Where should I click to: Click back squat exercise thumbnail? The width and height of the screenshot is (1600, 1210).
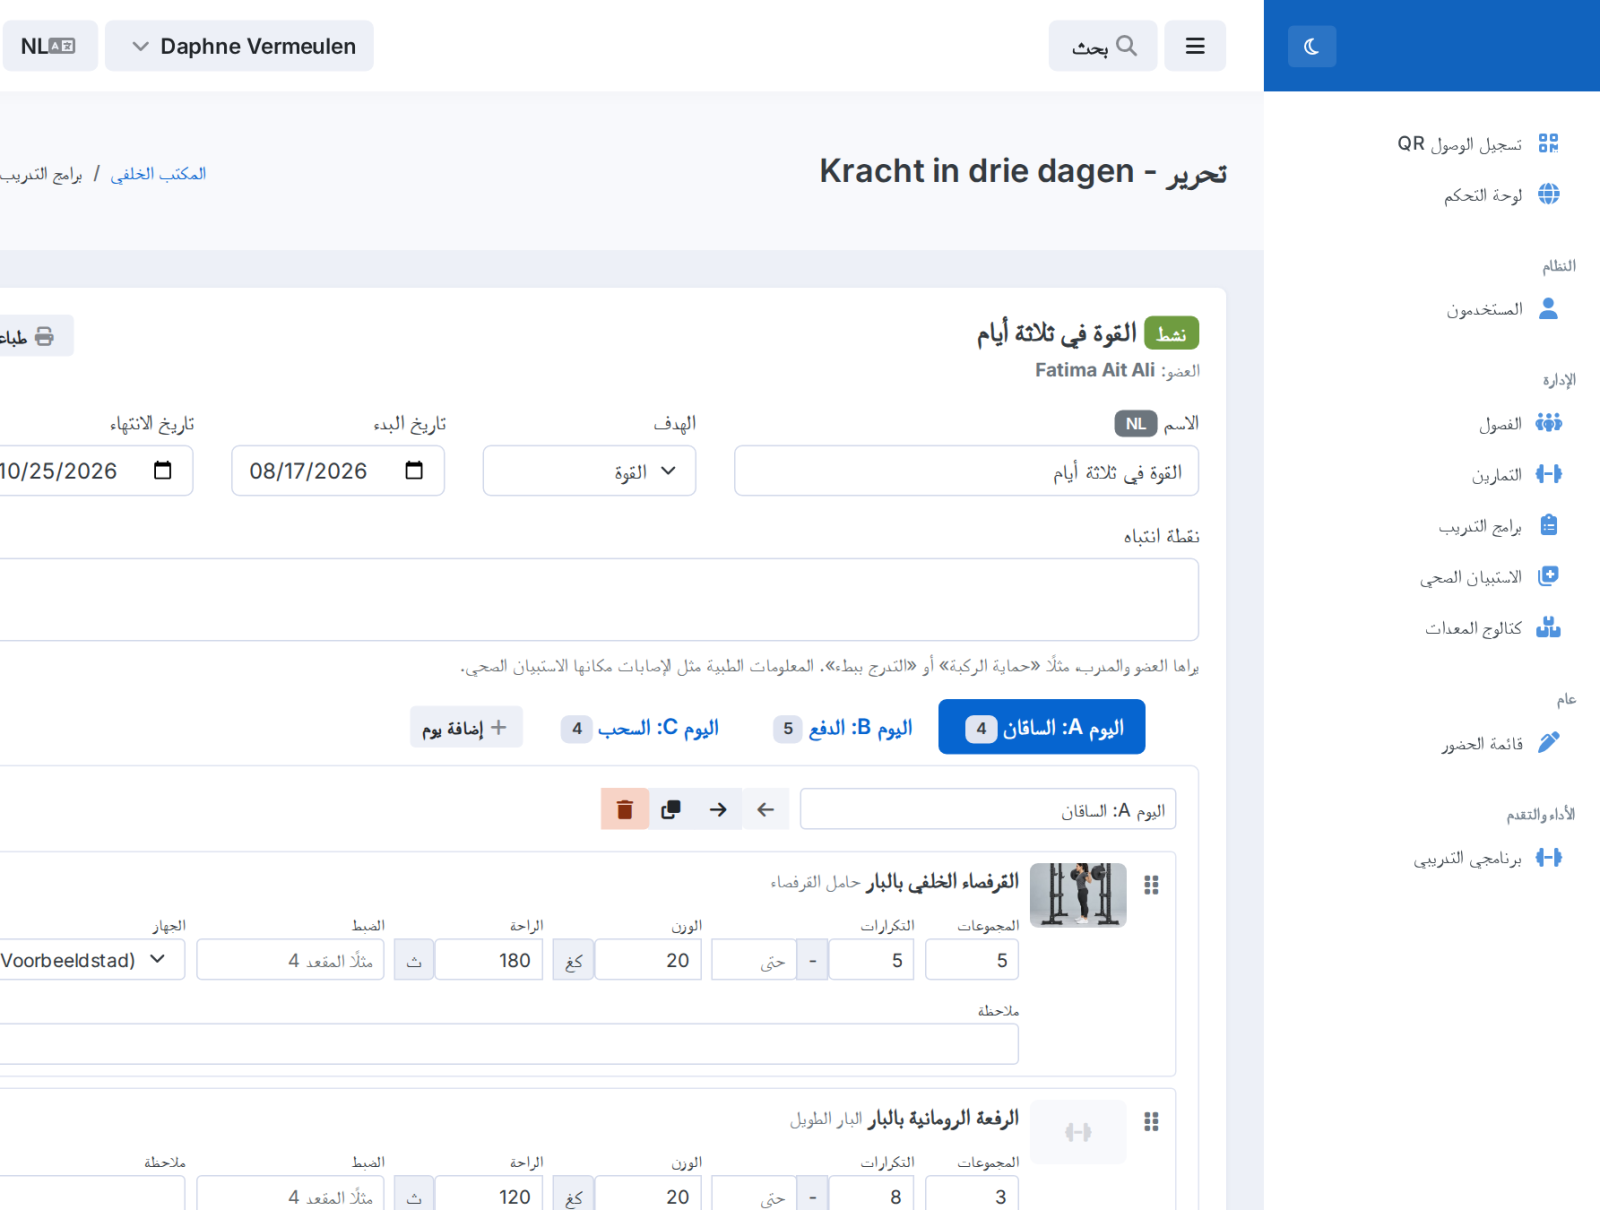coord(1078,895)
